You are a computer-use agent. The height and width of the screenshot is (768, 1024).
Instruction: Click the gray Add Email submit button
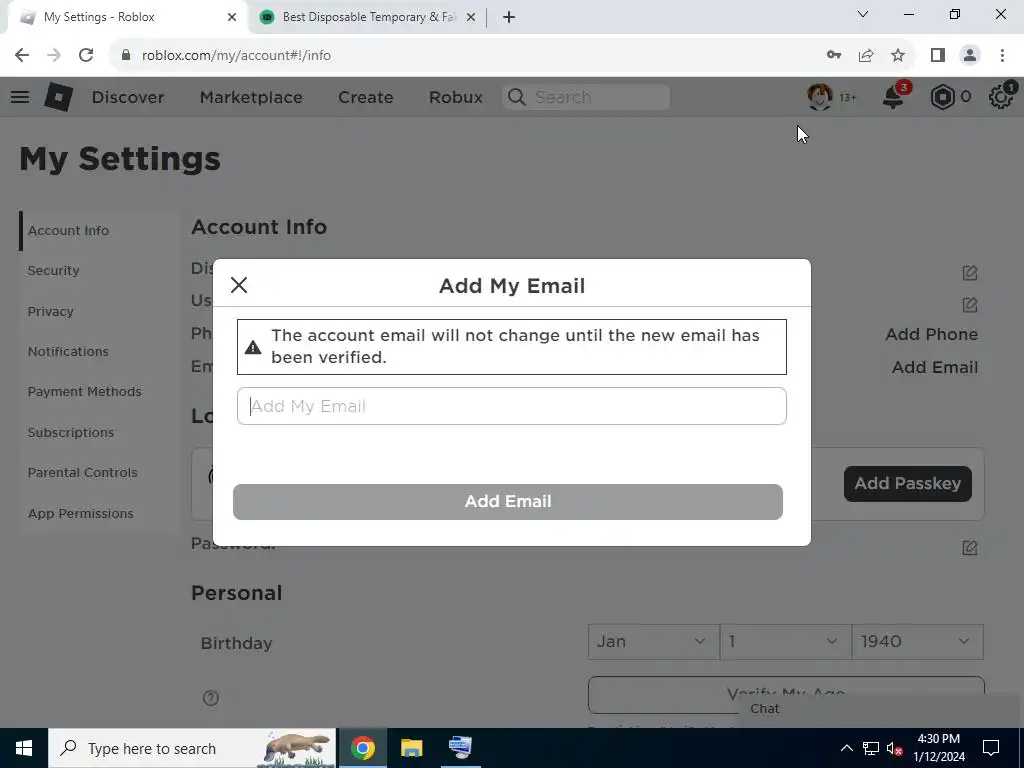coord(507,502)
